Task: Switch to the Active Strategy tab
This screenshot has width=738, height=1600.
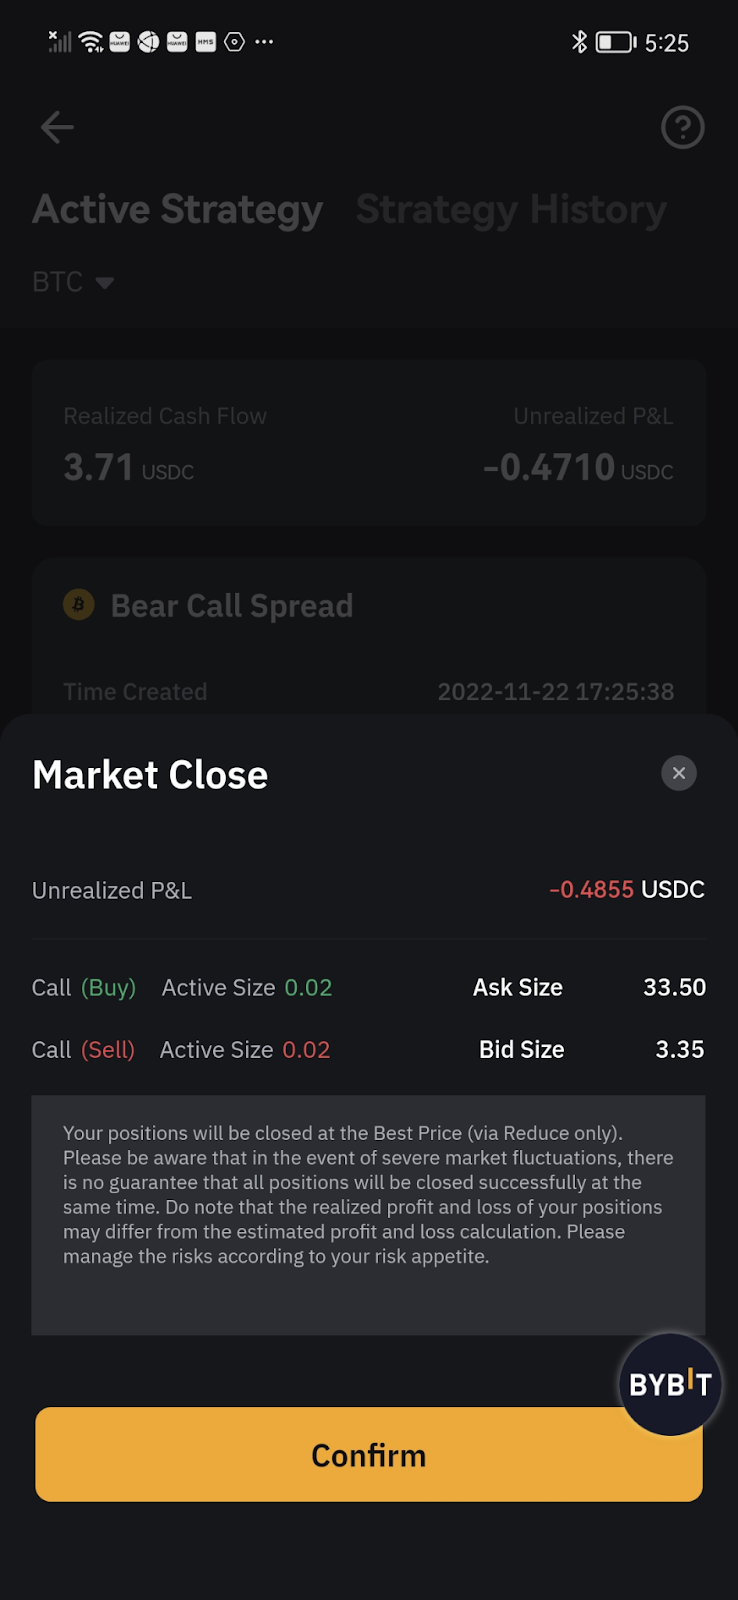Action: point(178,210)
